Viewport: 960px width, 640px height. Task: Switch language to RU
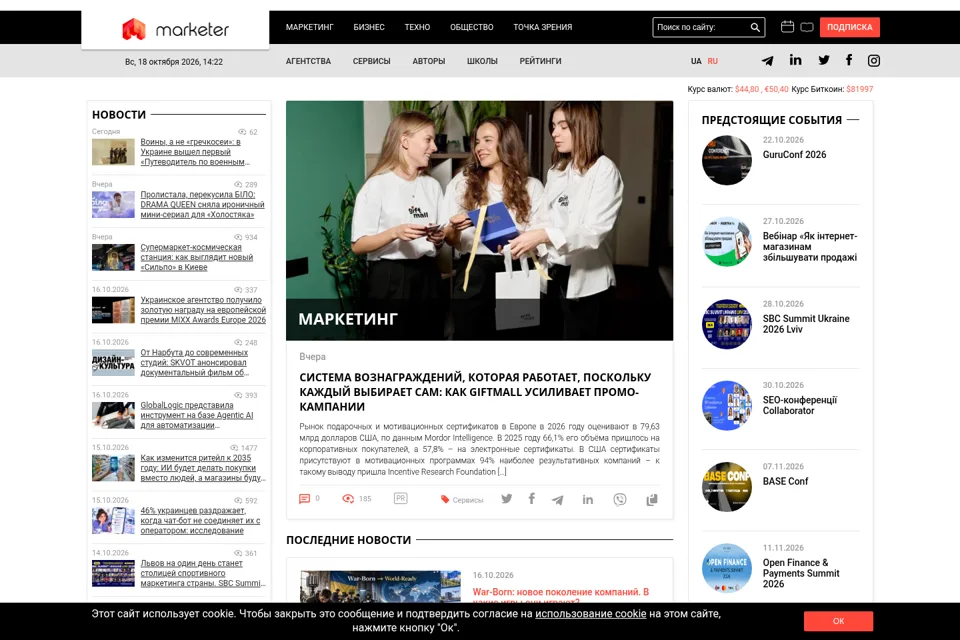point(713,61)
